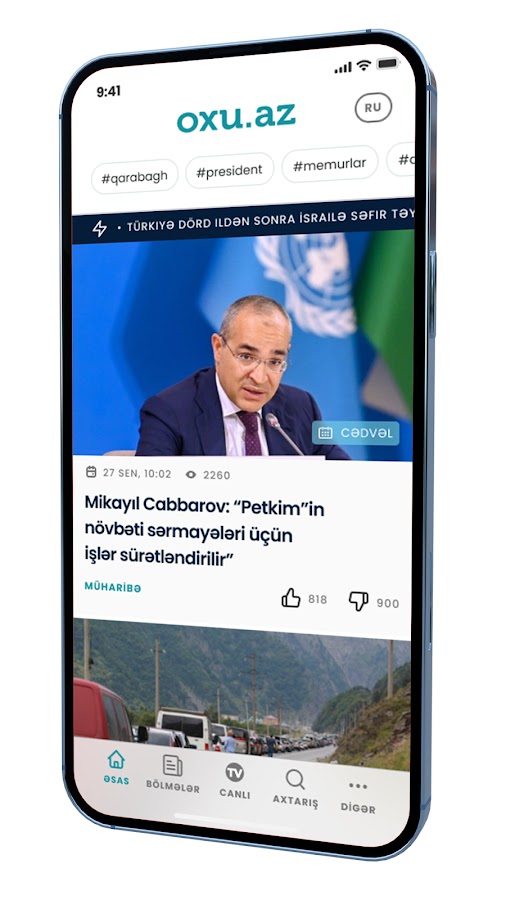Open the Mühari̇bə category link
Screen dimensions: 506x900
[113, 587]
